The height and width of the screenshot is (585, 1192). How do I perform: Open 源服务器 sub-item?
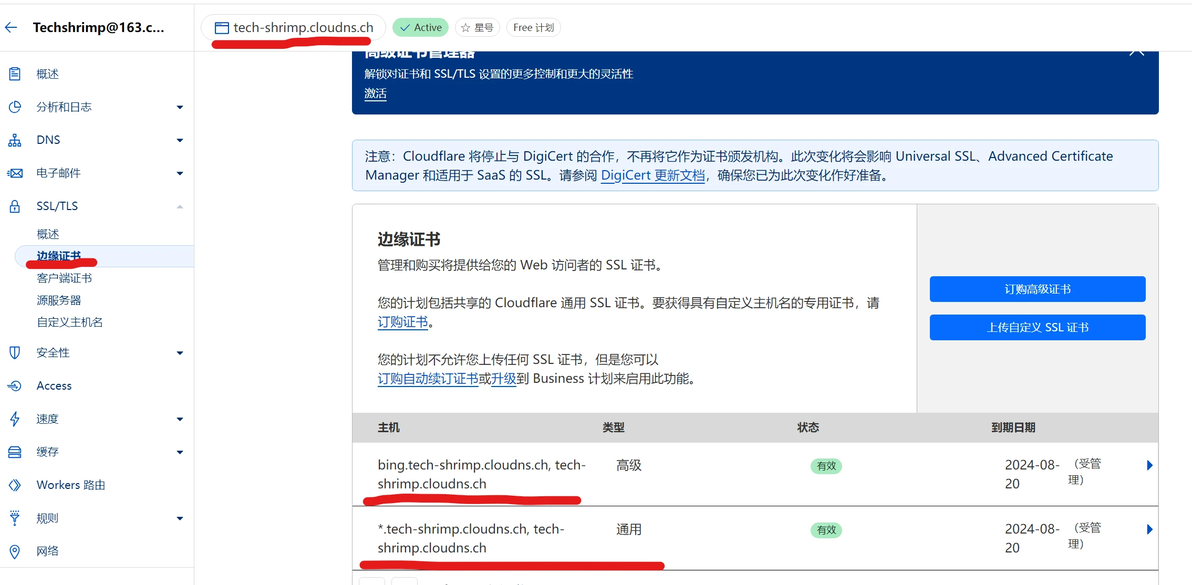point(59,300)
